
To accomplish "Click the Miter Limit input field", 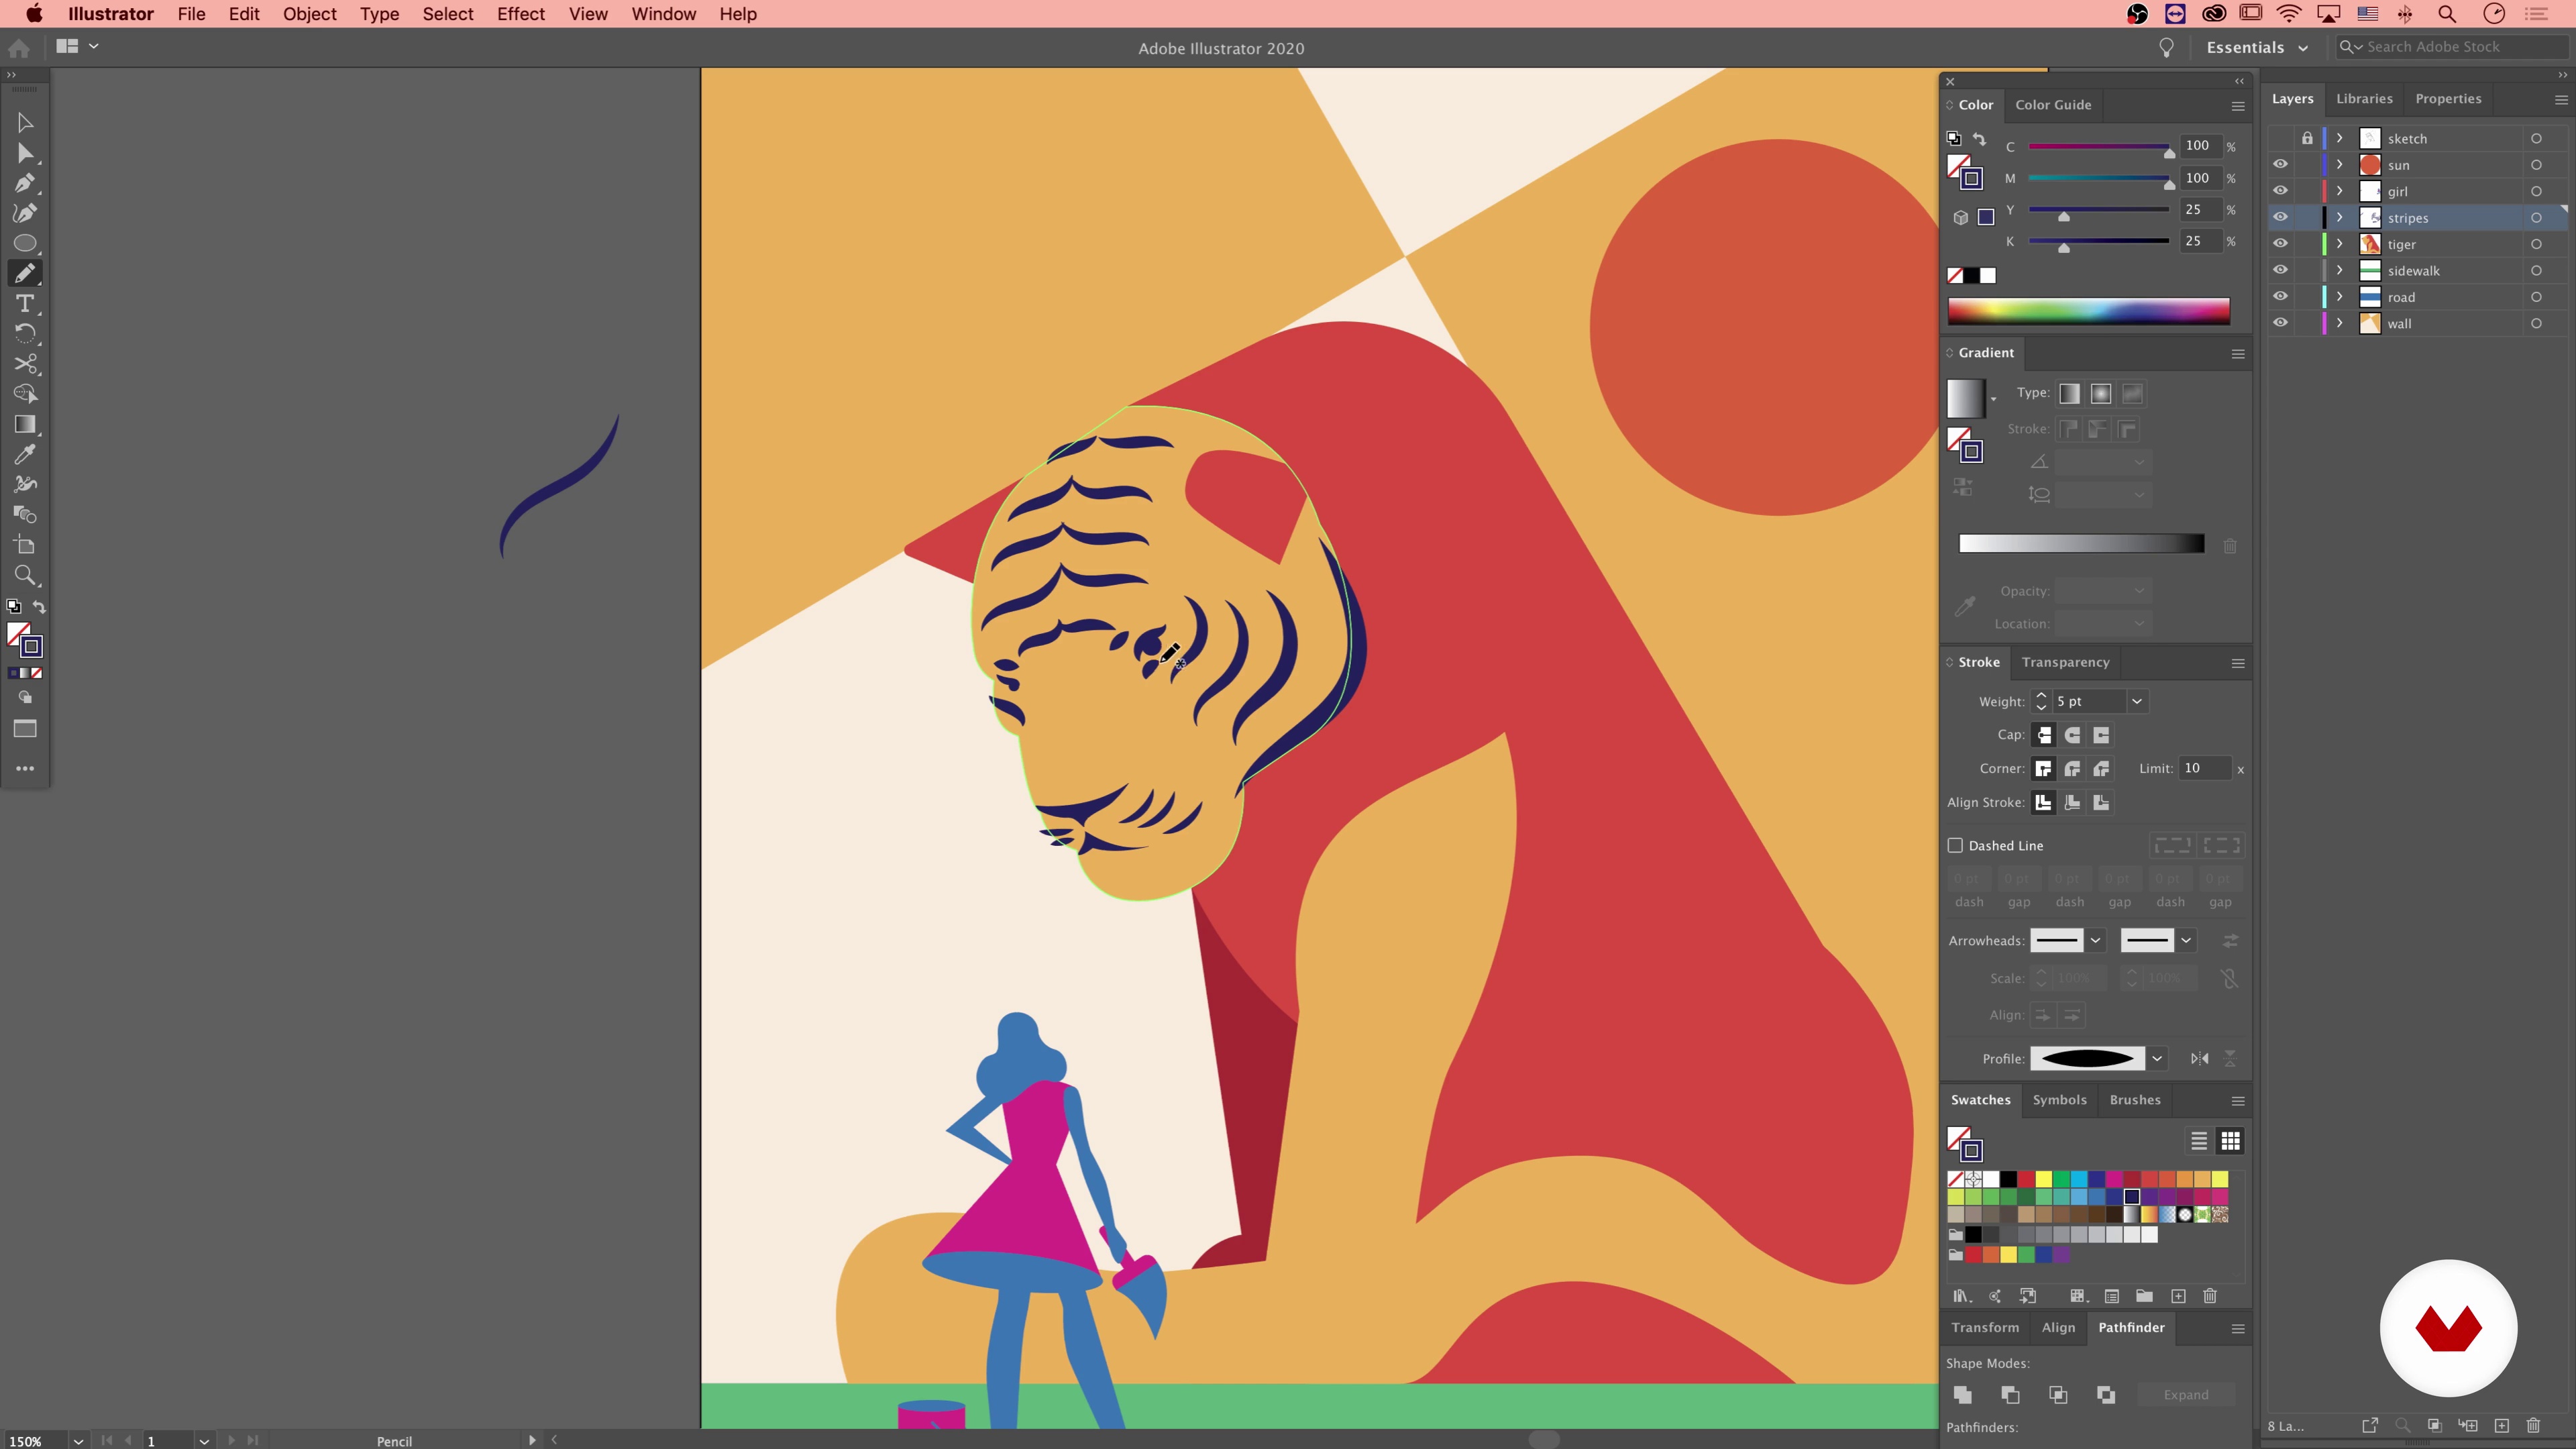I will pos(2204,768).
